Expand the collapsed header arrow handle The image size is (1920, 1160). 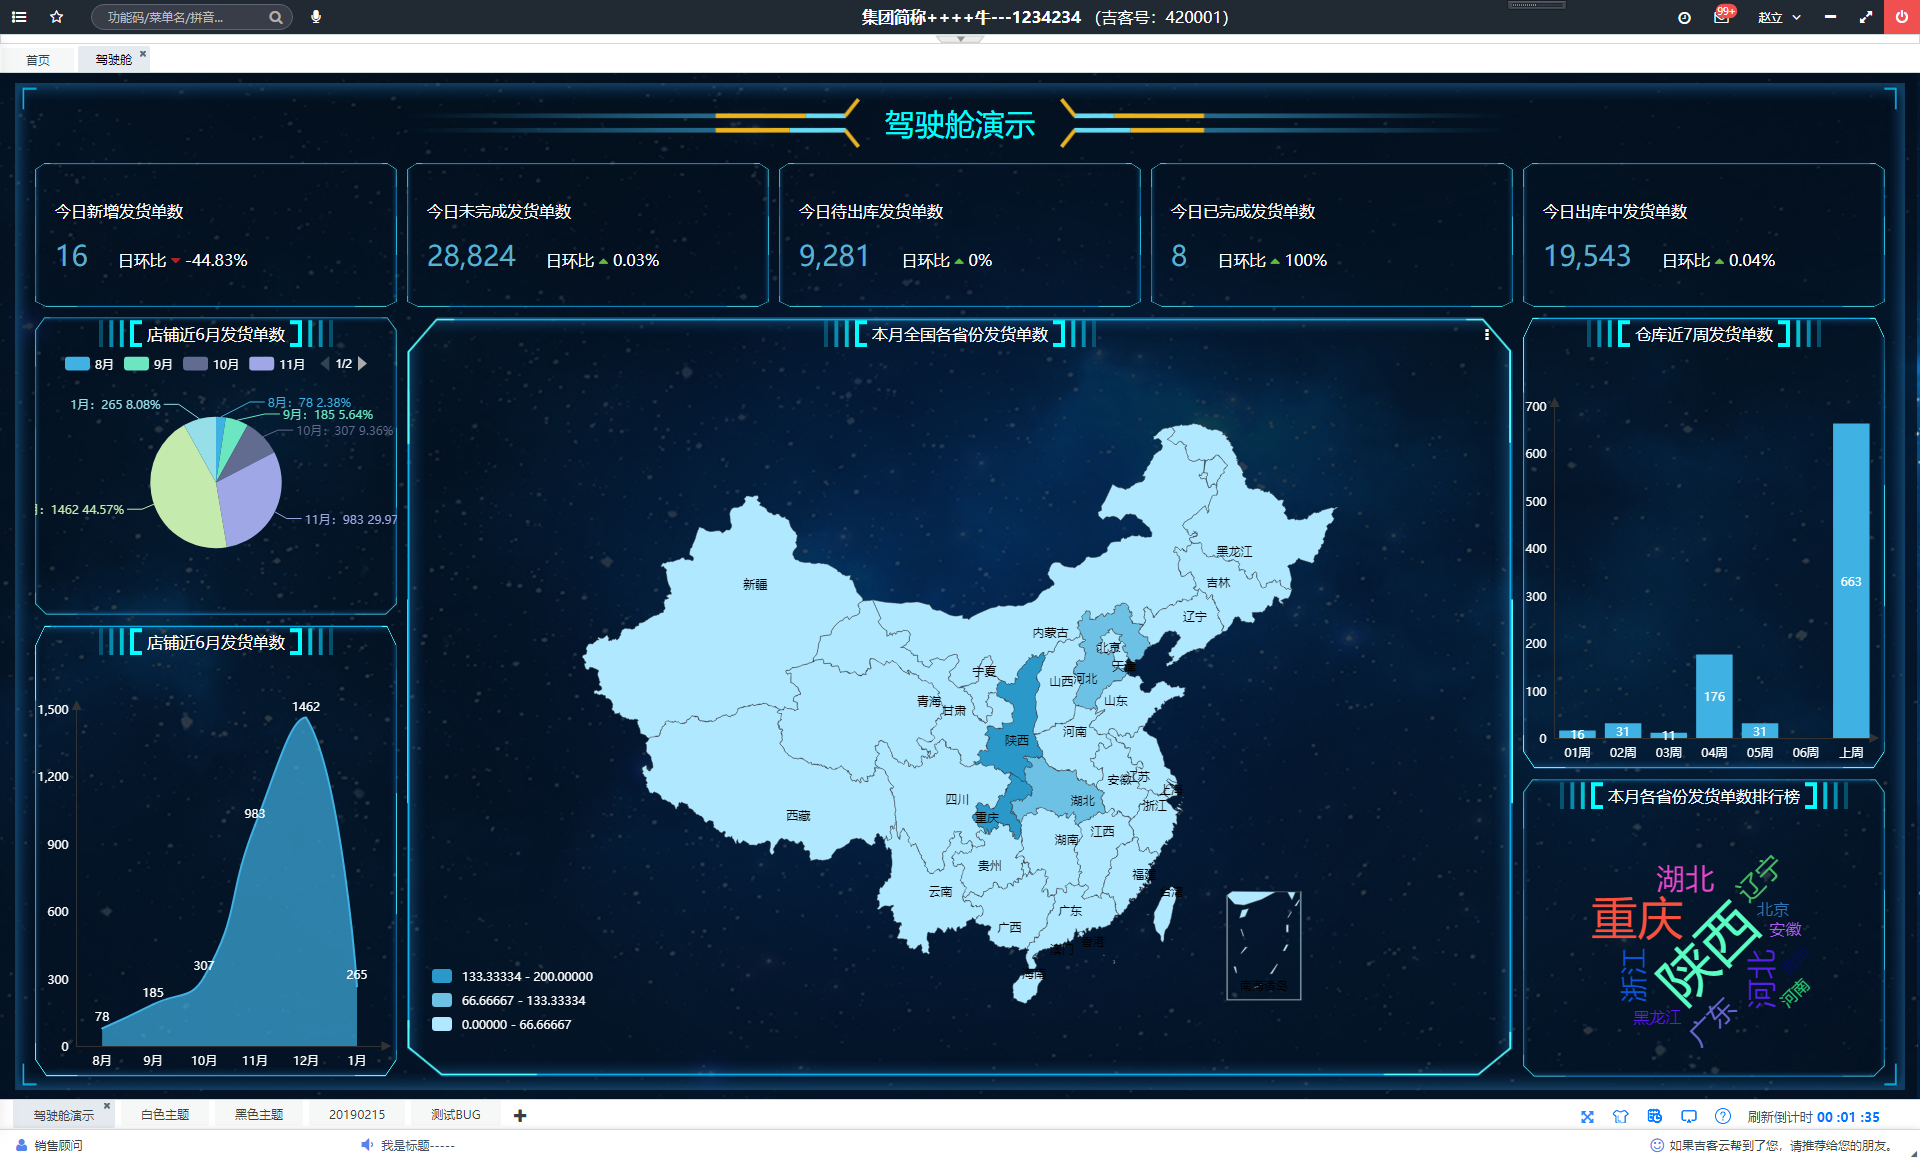coord(960,39)
